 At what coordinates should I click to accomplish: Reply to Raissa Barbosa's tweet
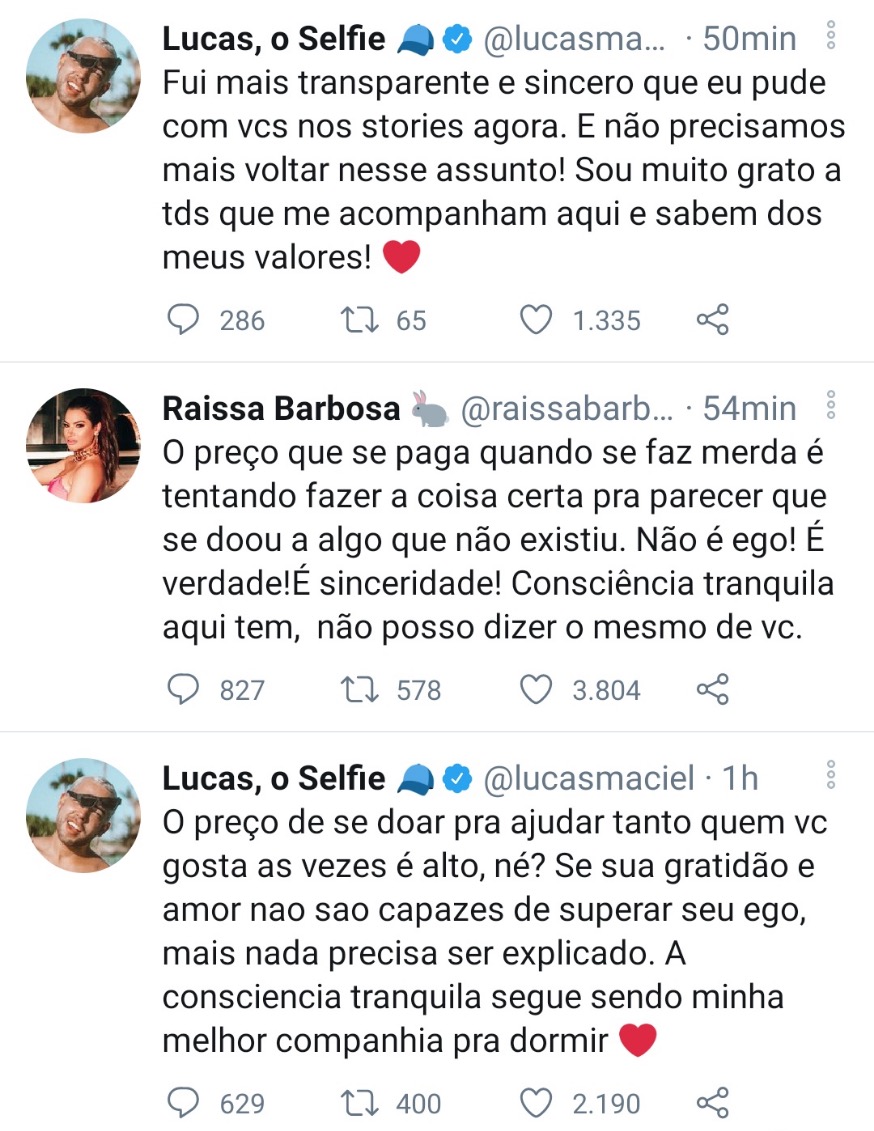[x=183, y=690]
